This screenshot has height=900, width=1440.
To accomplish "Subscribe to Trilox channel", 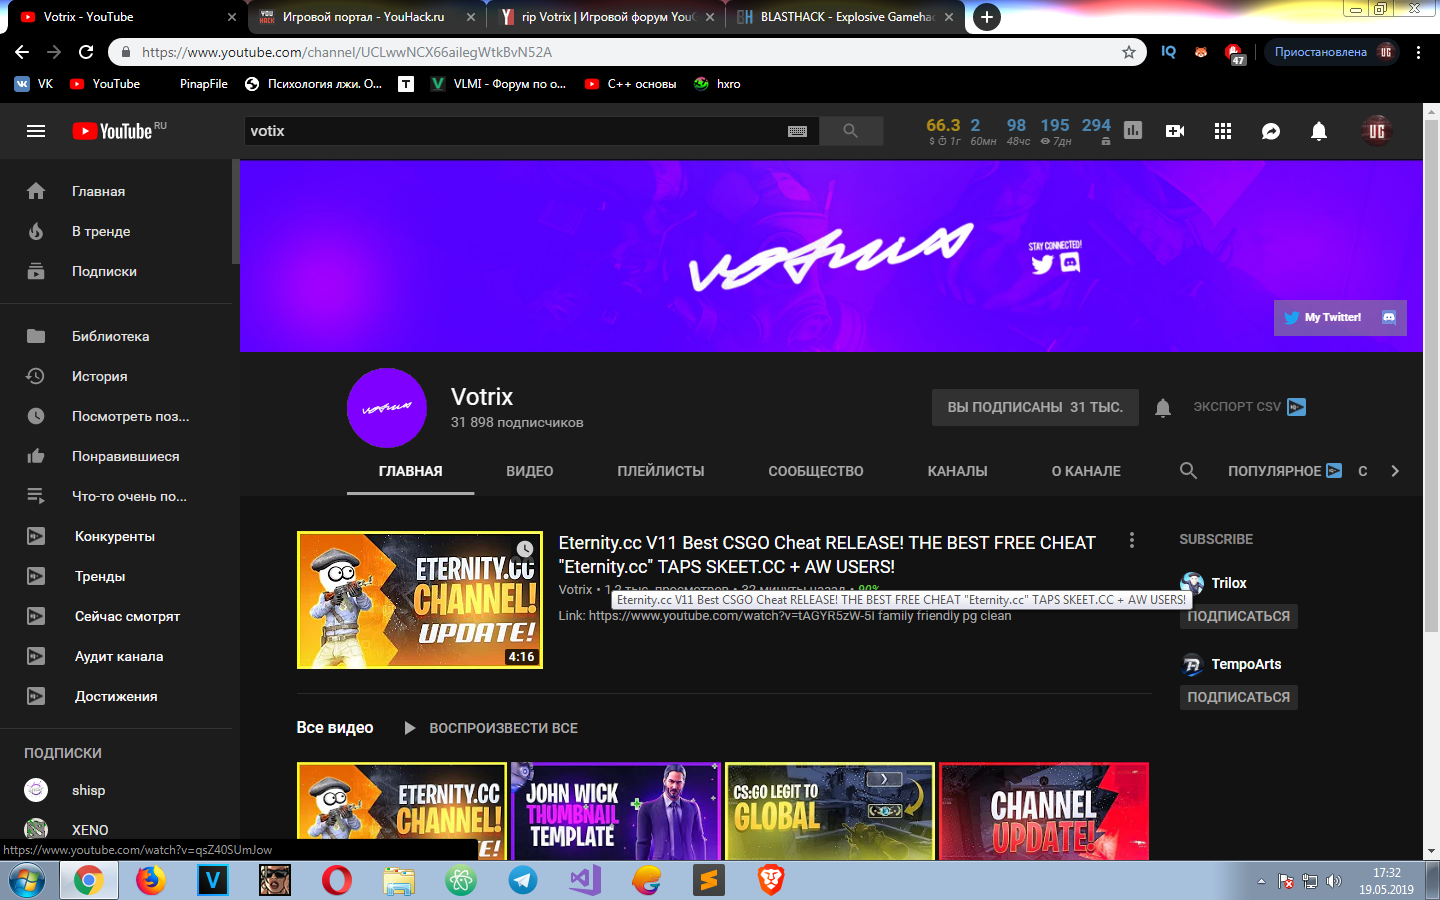I will 1238,616.
